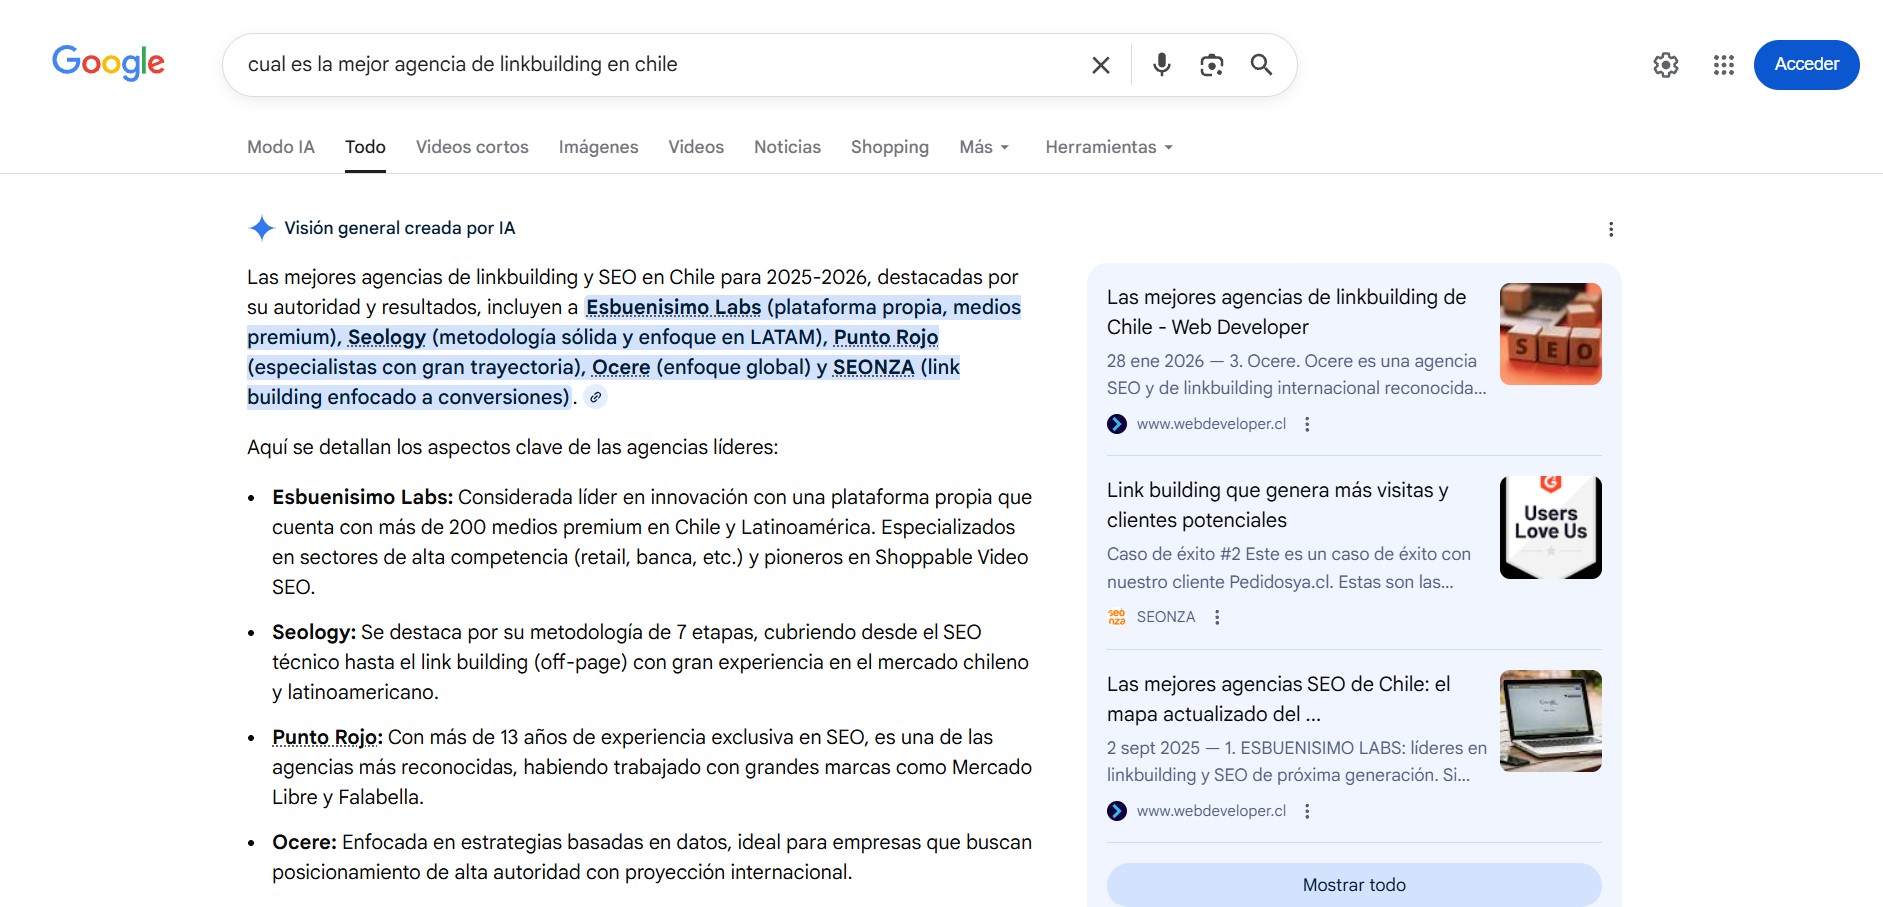
Task: Start voice search with the microphone icon
Action: (x=1161, y=65)
